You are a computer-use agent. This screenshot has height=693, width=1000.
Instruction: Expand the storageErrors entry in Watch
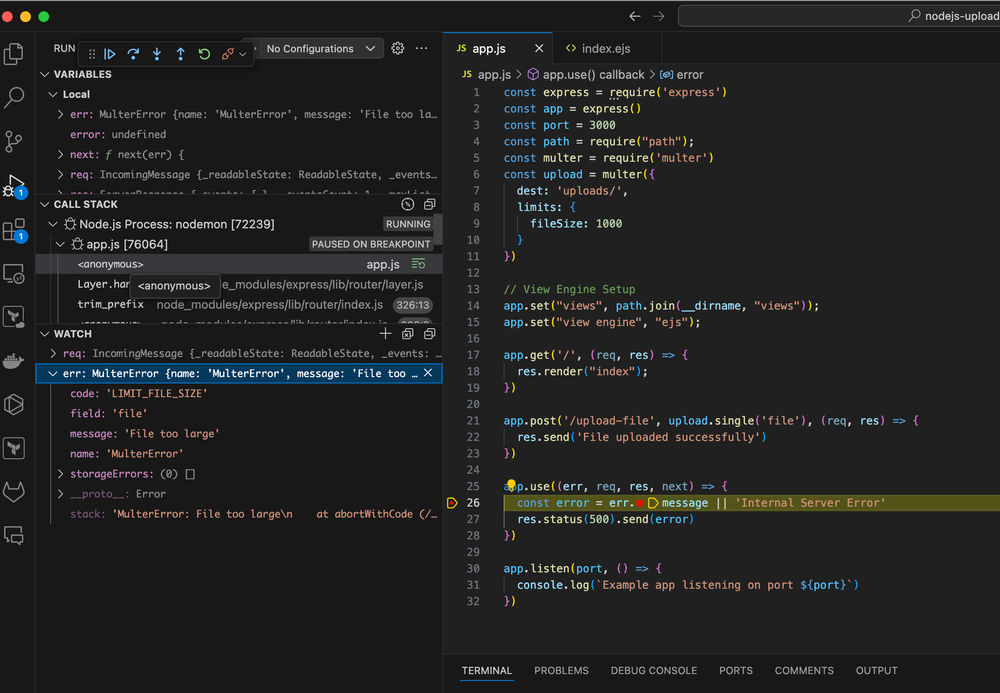click(62, 474)
